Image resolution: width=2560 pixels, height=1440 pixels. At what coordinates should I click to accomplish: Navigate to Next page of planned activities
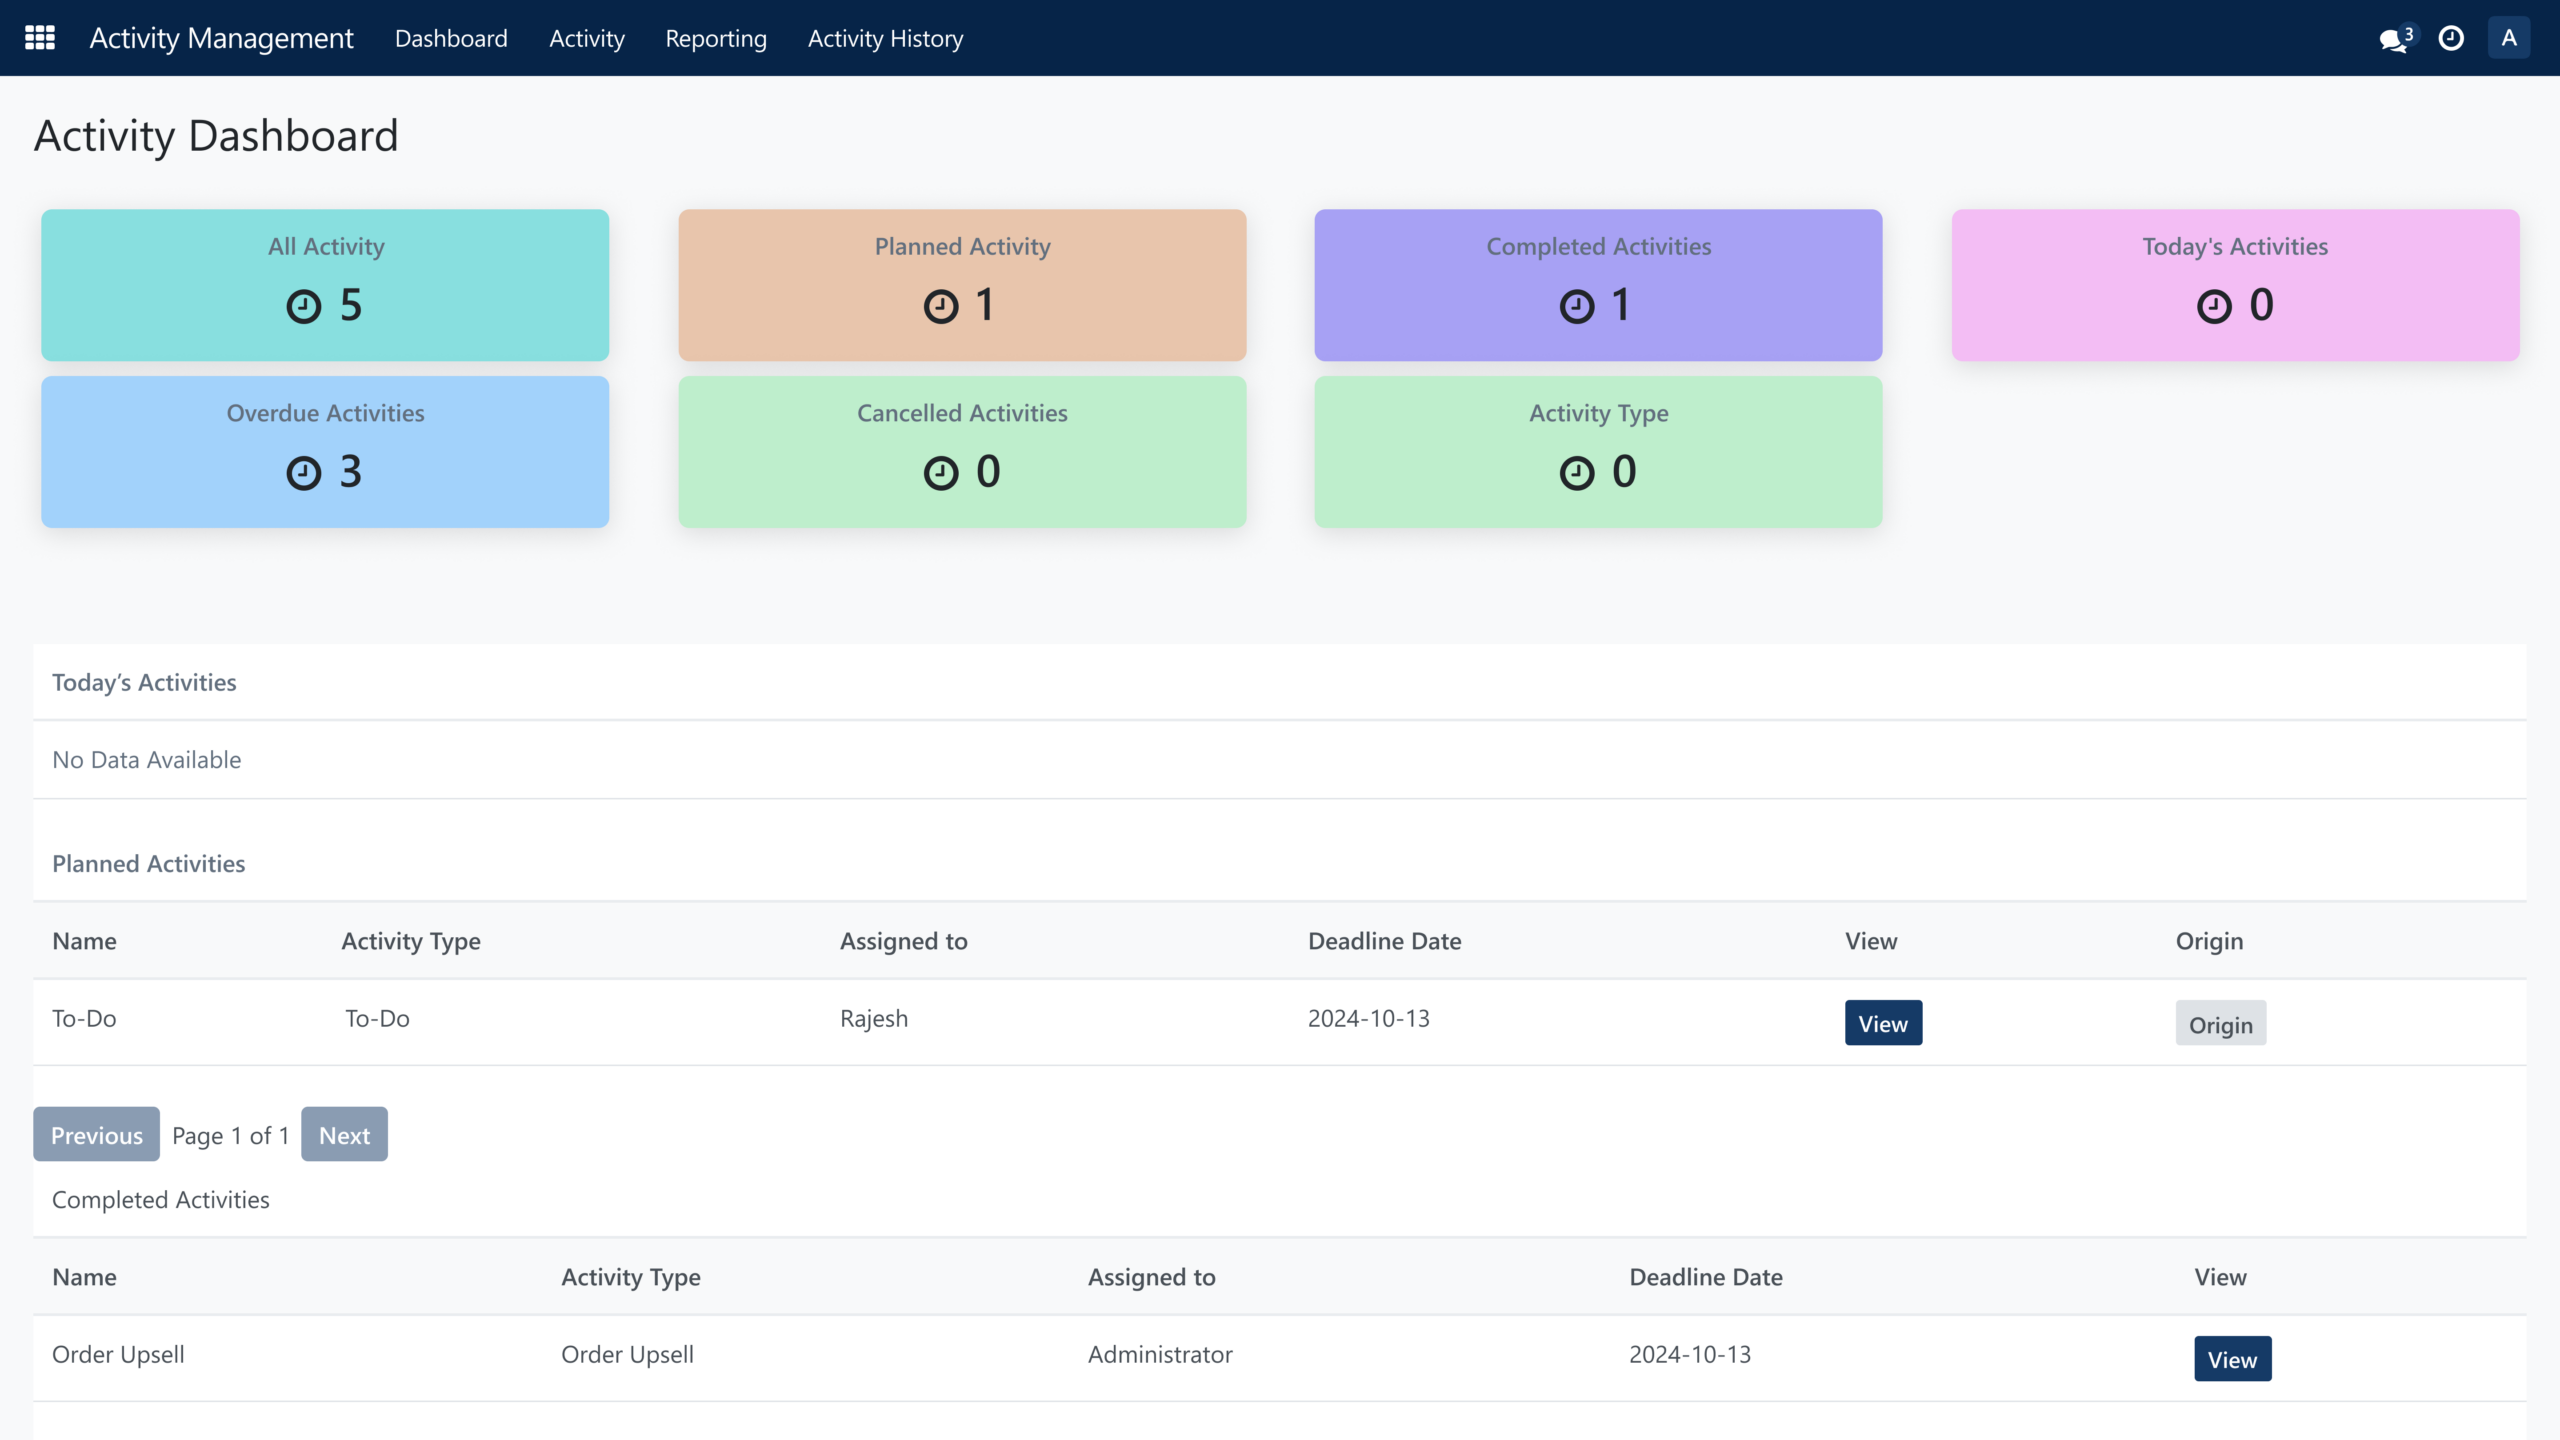(343, 1132)
